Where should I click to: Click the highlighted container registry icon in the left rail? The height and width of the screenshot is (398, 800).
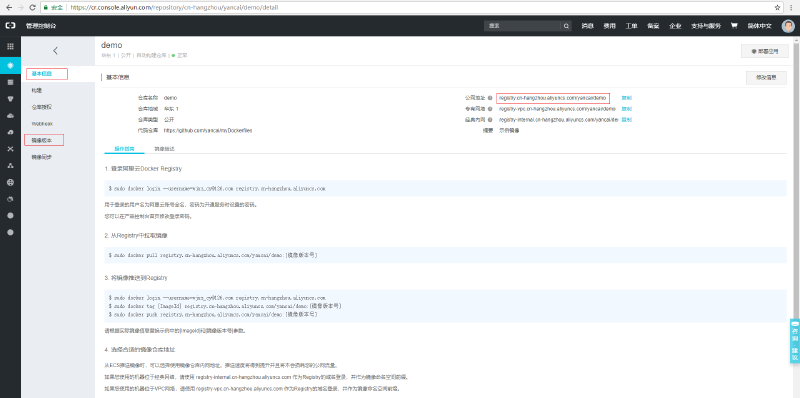coord(10,64)
